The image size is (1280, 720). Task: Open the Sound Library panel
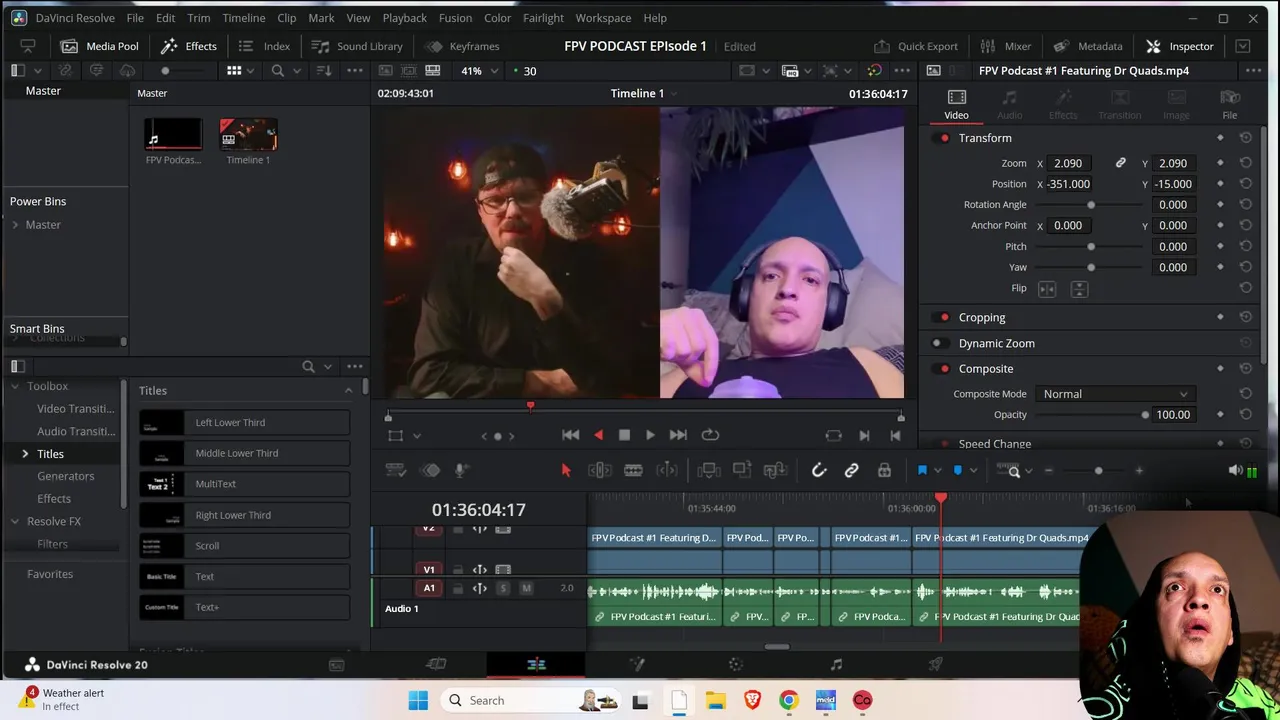(x=357, y=46)
